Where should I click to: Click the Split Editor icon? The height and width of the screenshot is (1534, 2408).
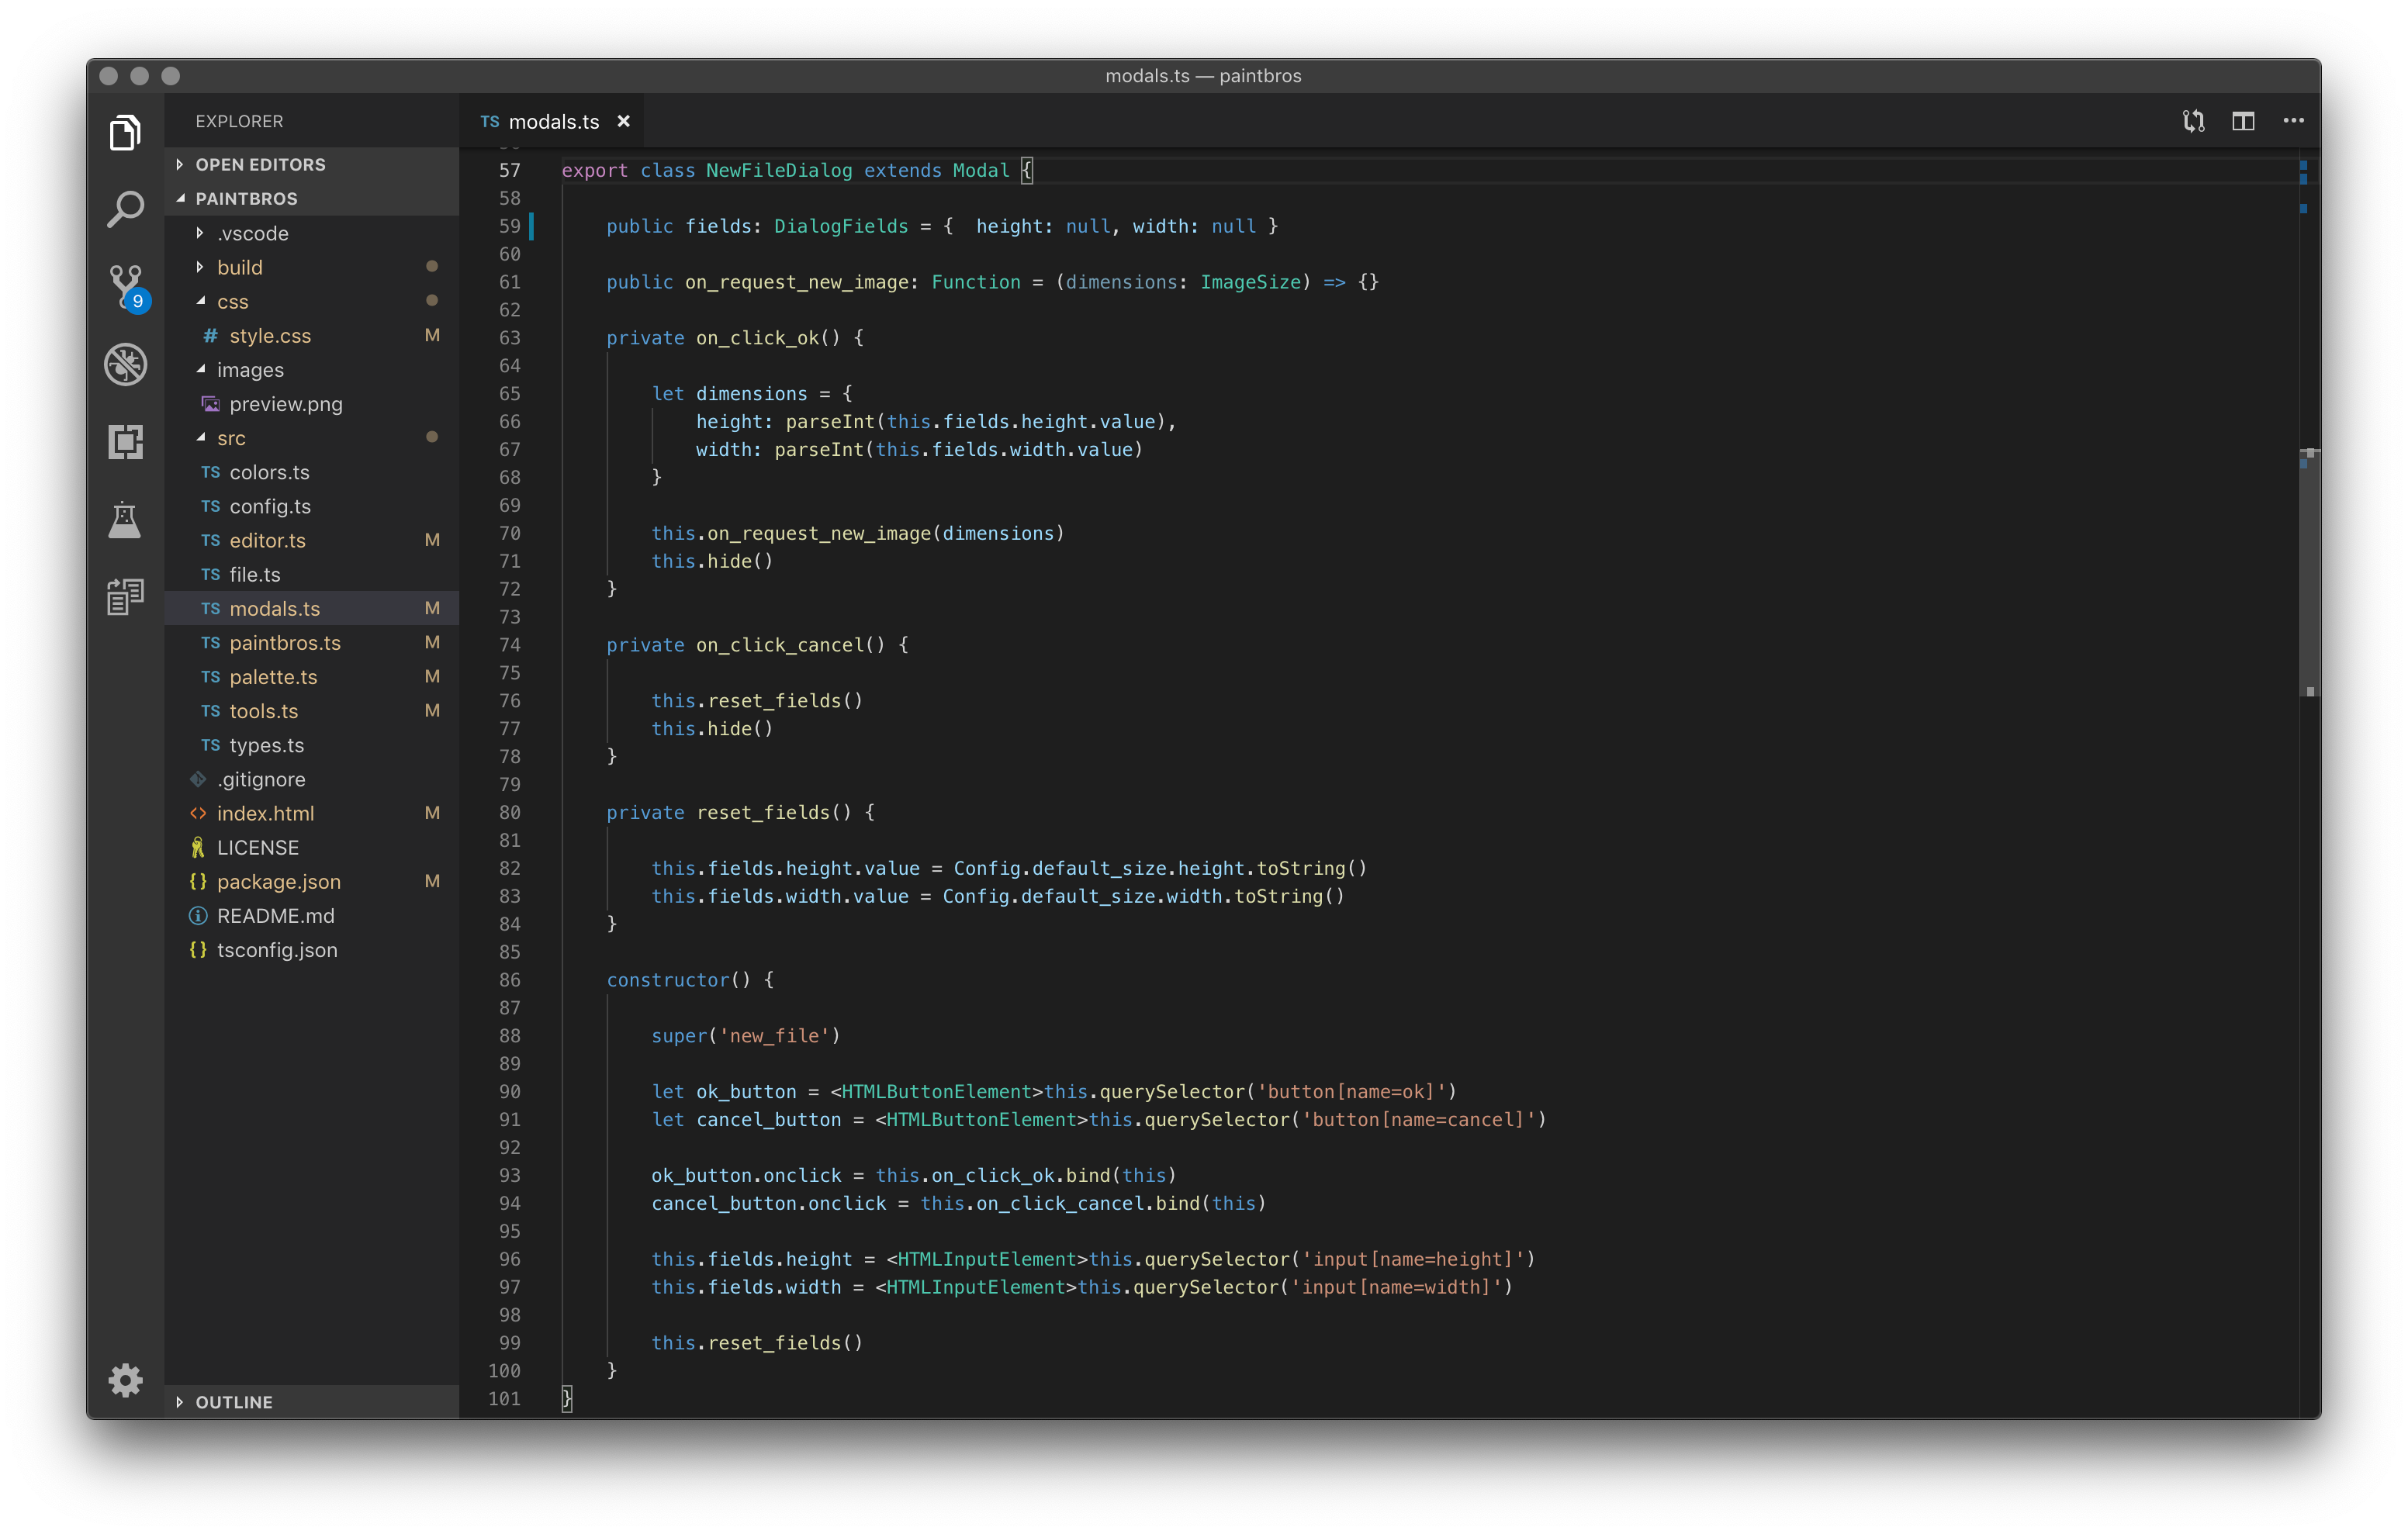[2243, 120]
